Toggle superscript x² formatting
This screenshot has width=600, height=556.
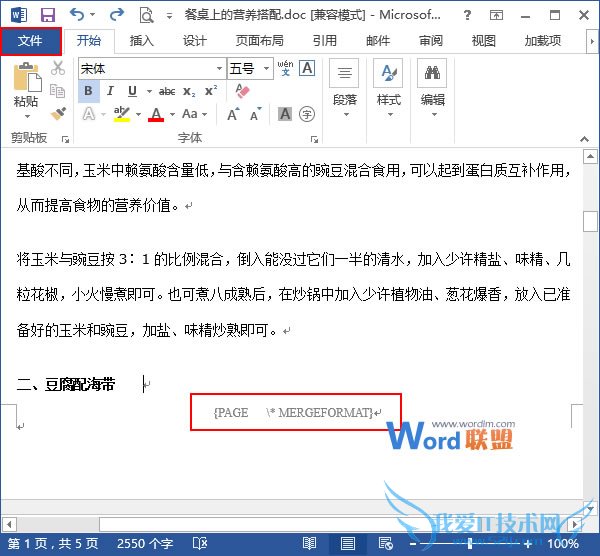coord(211,91)
